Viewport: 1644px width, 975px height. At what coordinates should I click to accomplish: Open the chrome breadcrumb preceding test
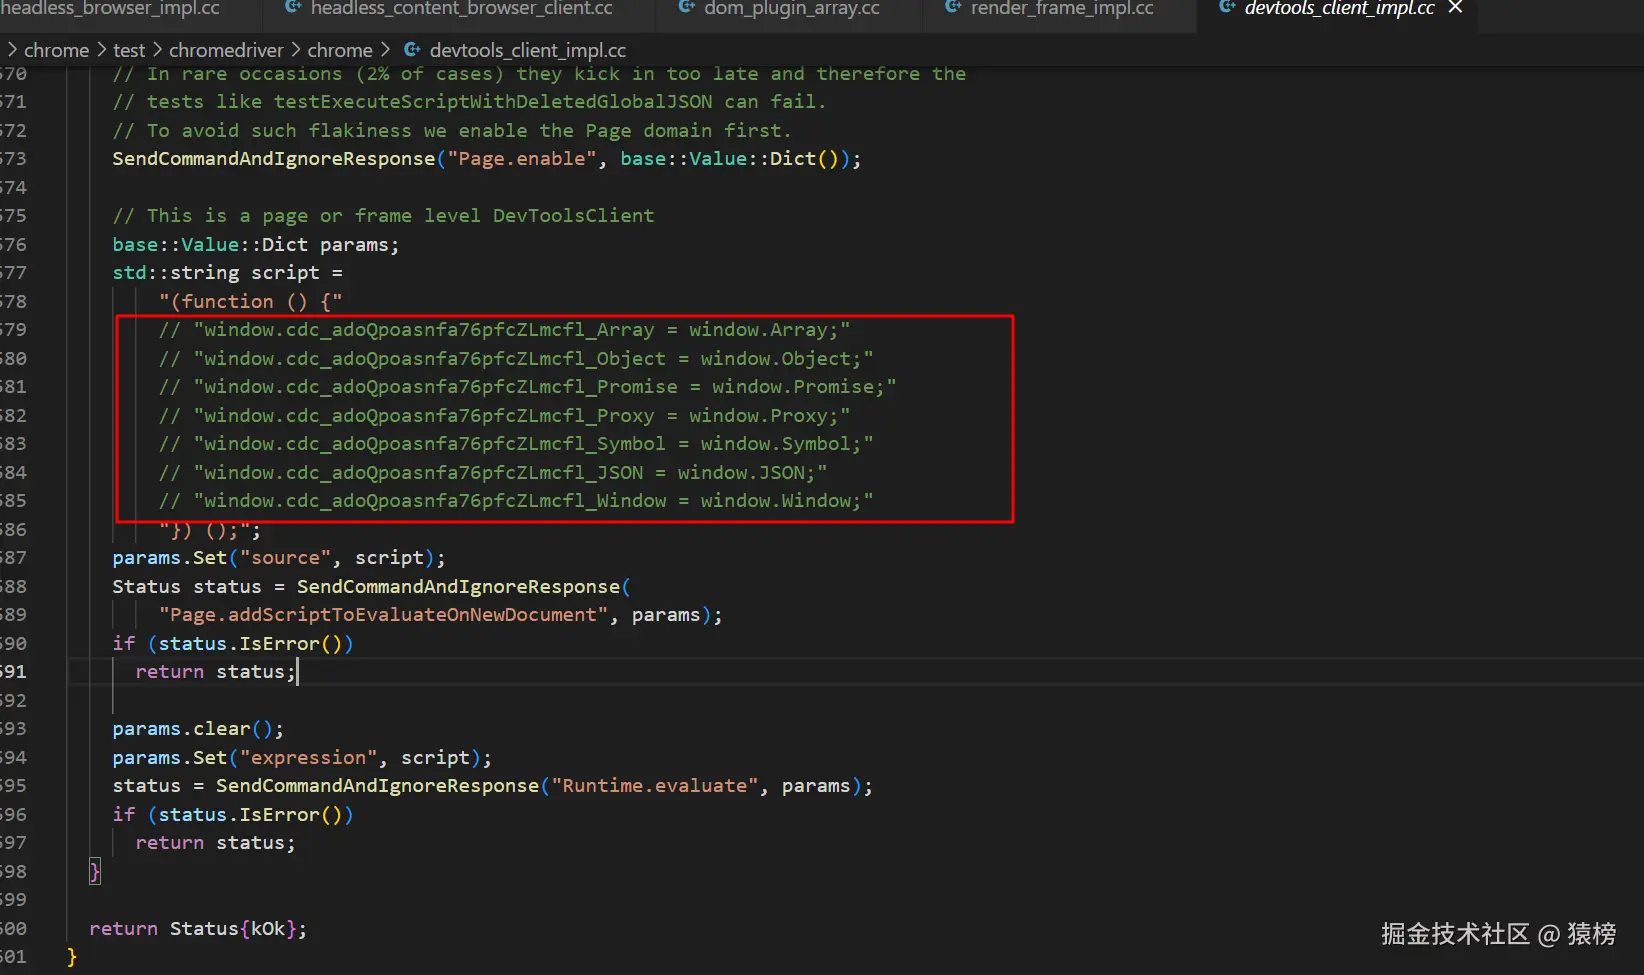tap(56, 50)
